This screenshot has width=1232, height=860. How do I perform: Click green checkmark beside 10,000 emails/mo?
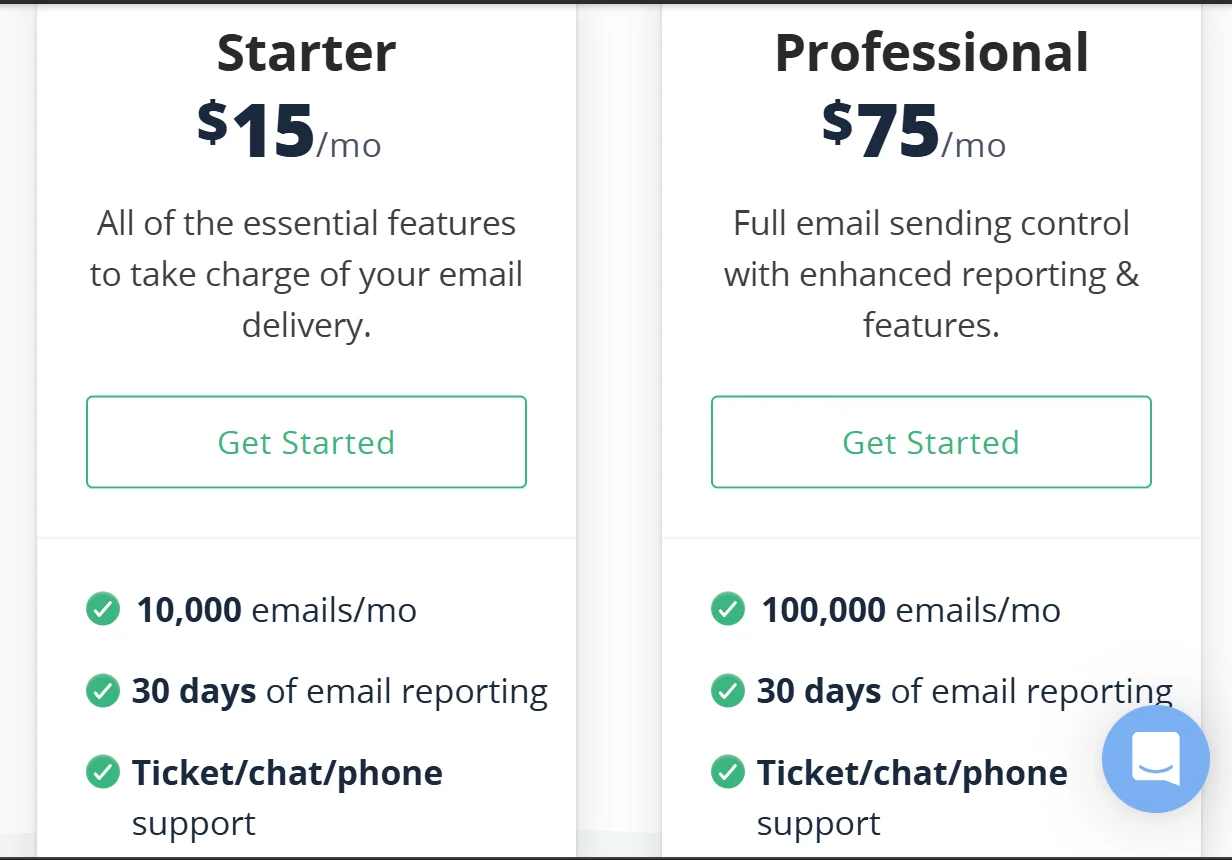pyautogui.click(x=103, y=609)
